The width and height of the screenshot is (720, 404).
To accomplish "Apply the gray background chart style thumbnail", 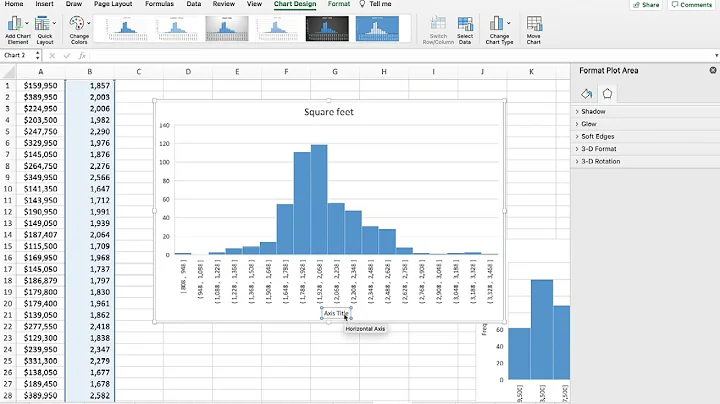I will pos(227,29).
